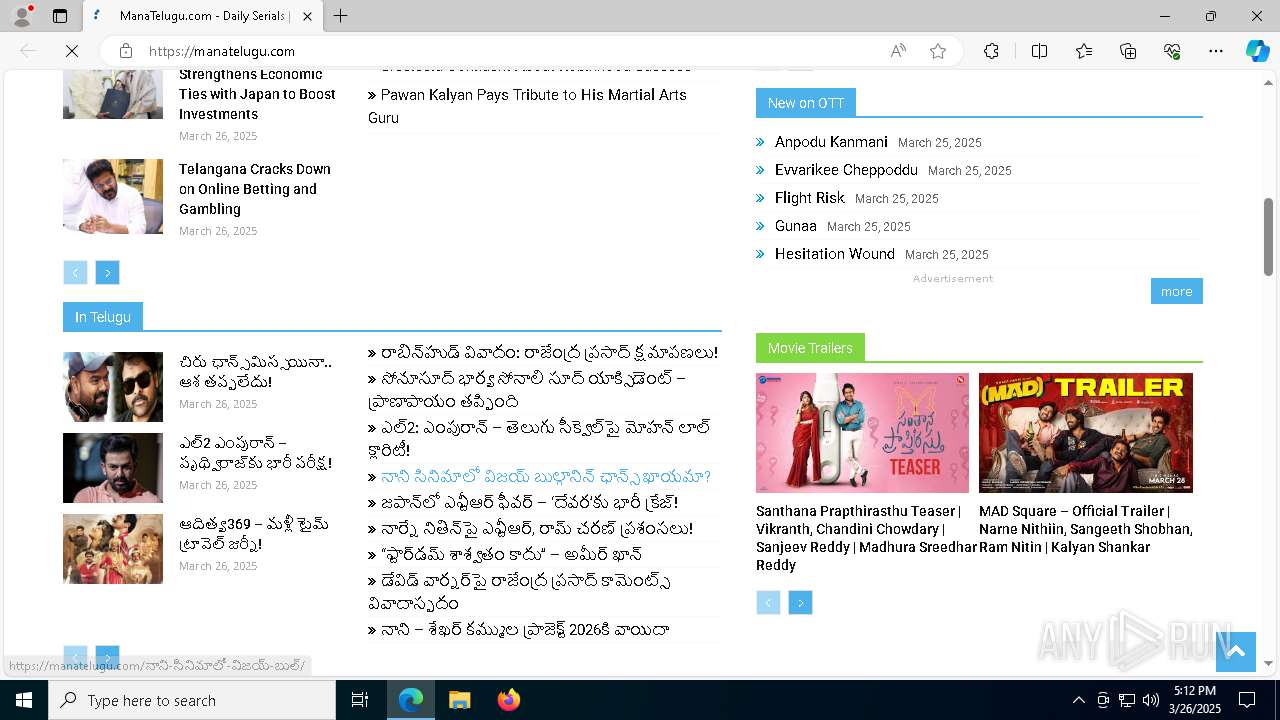Screen dimensions: 1280x720
Task: Open the Windows Start menu
Action: pos(24,700)
